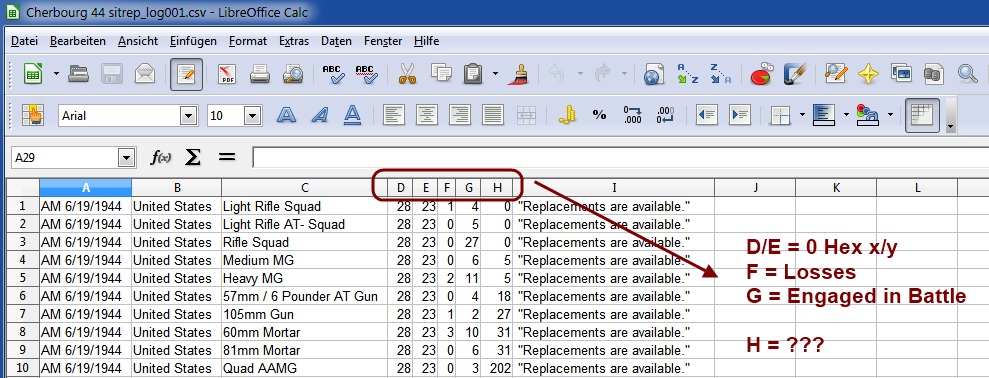
Task: Open the Arial font name list
Action: pyautogui.click(x=189, y=115)
